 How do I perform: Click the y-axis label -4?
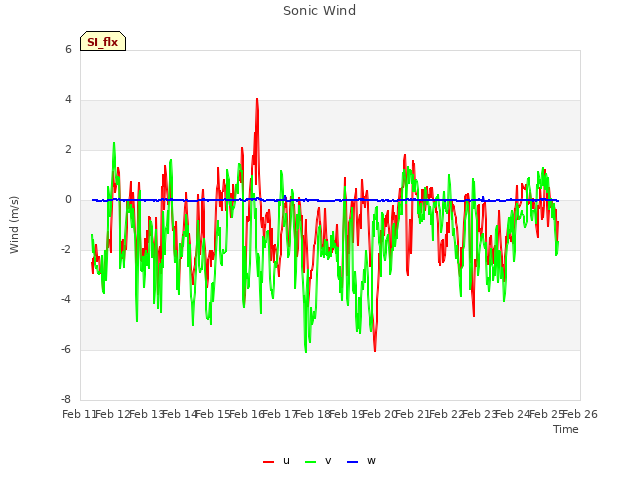(67, 300)
